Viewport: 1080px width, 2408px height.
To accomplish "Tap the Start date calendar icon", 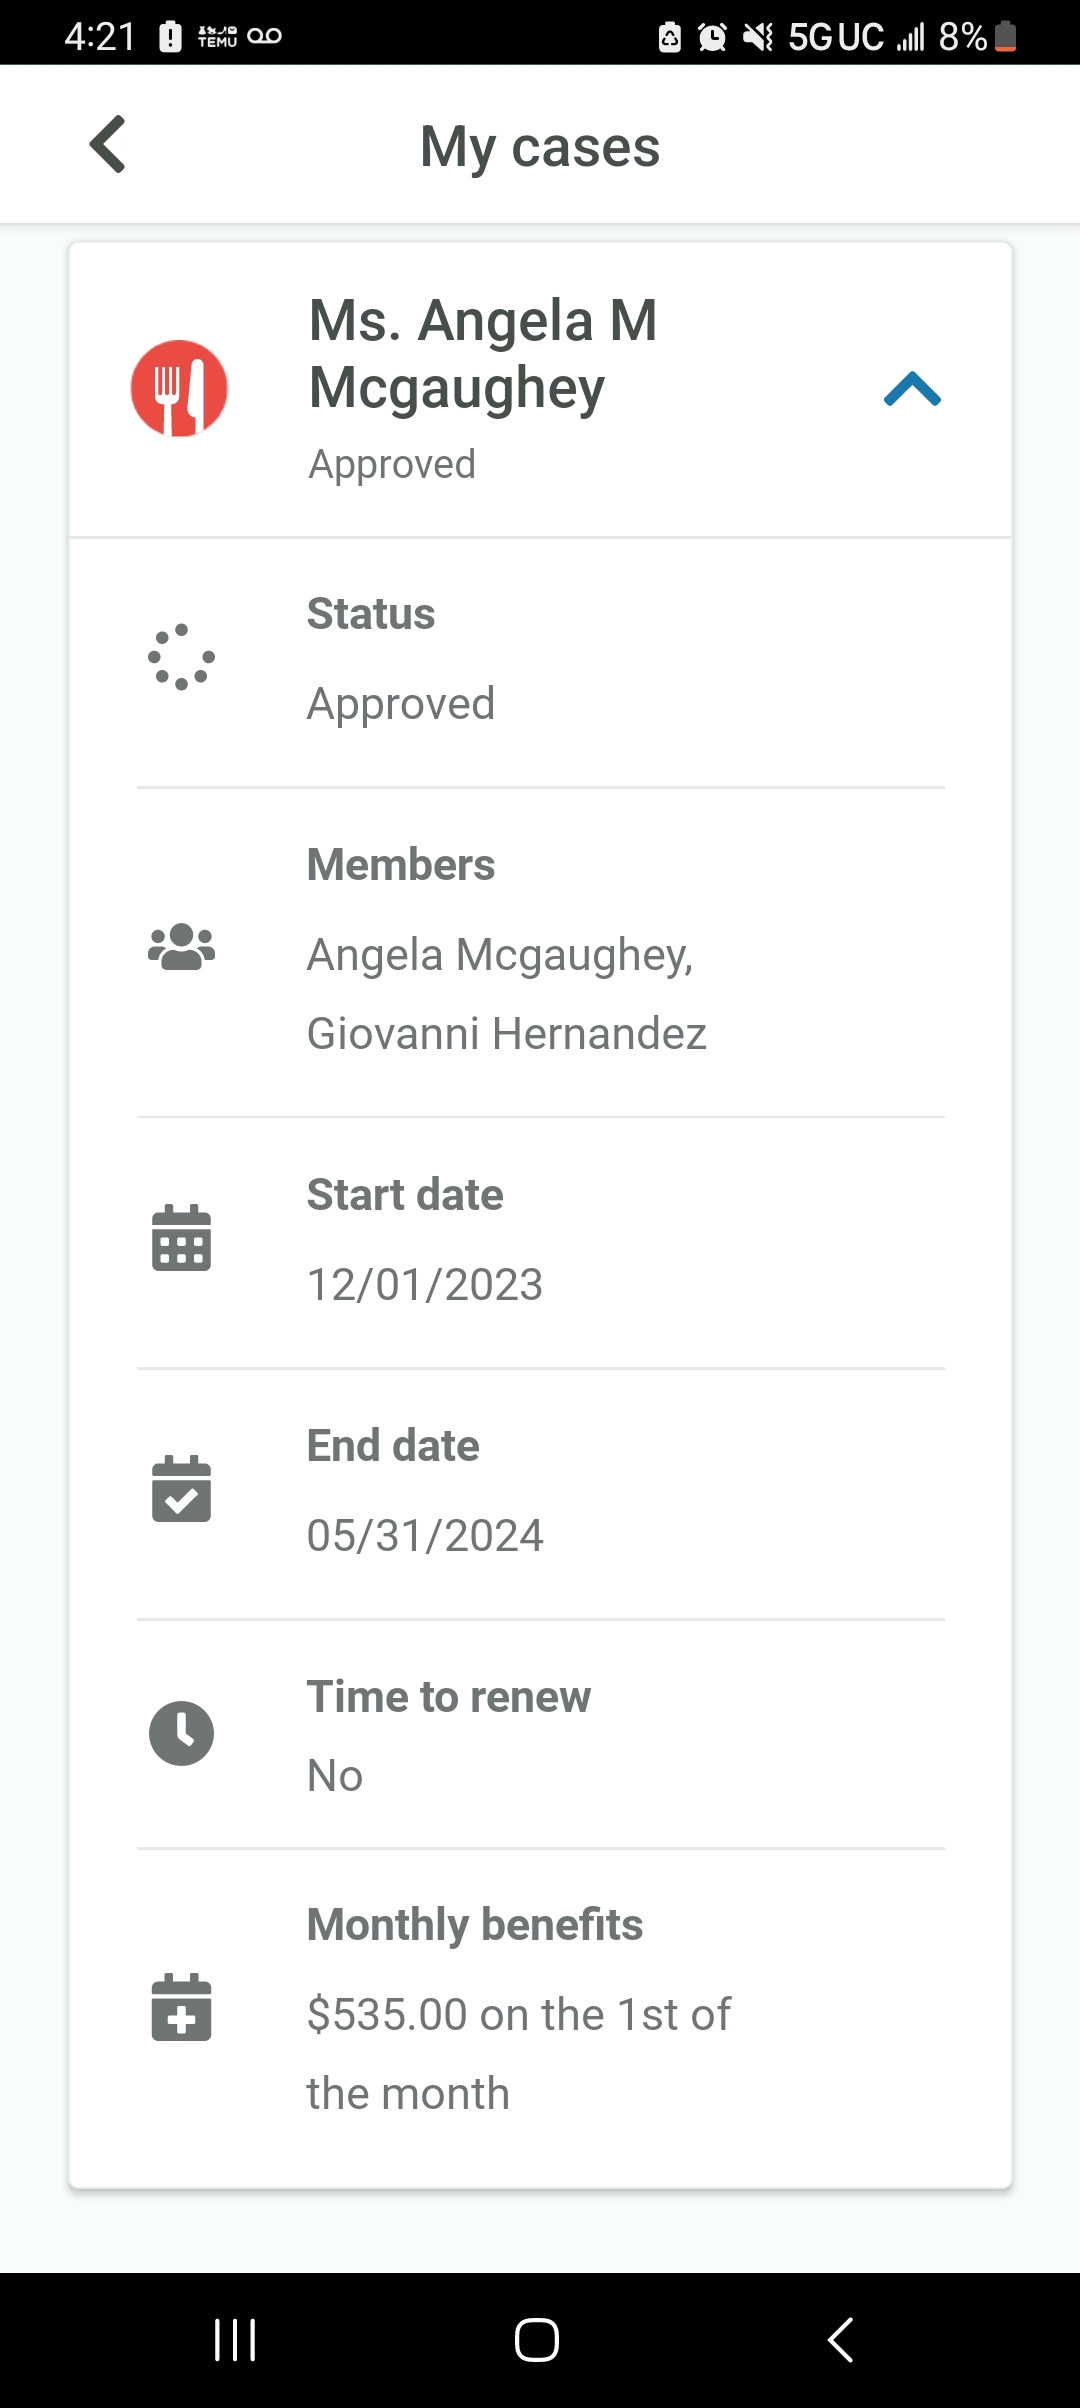I will click(x=181, y=1238).
